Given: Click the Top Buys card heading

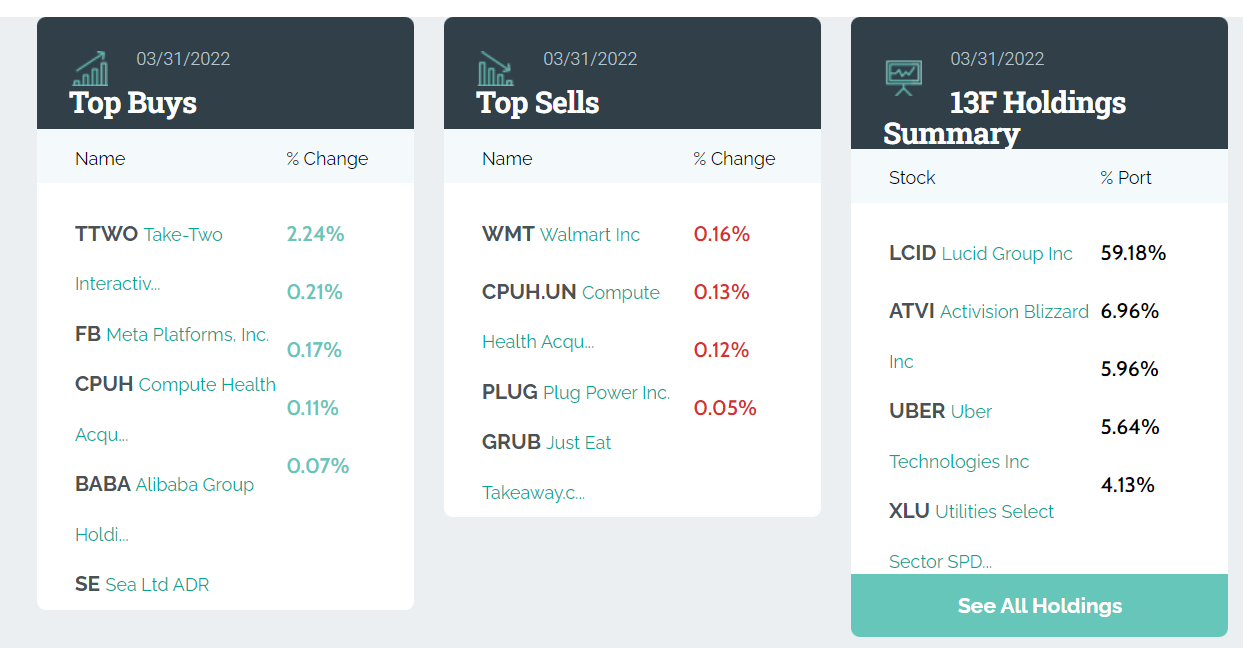Looking at the screenshot, I should point(133,103).
